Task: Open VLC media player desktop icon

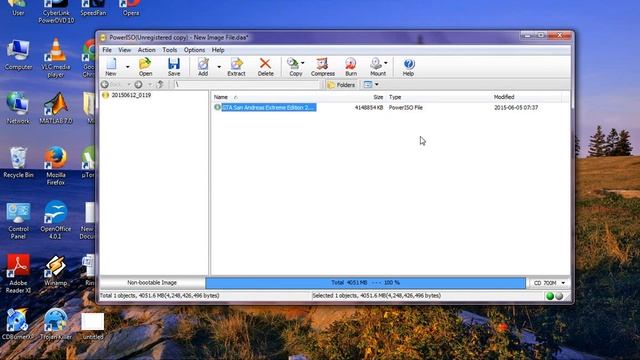Action: point(56,58)
